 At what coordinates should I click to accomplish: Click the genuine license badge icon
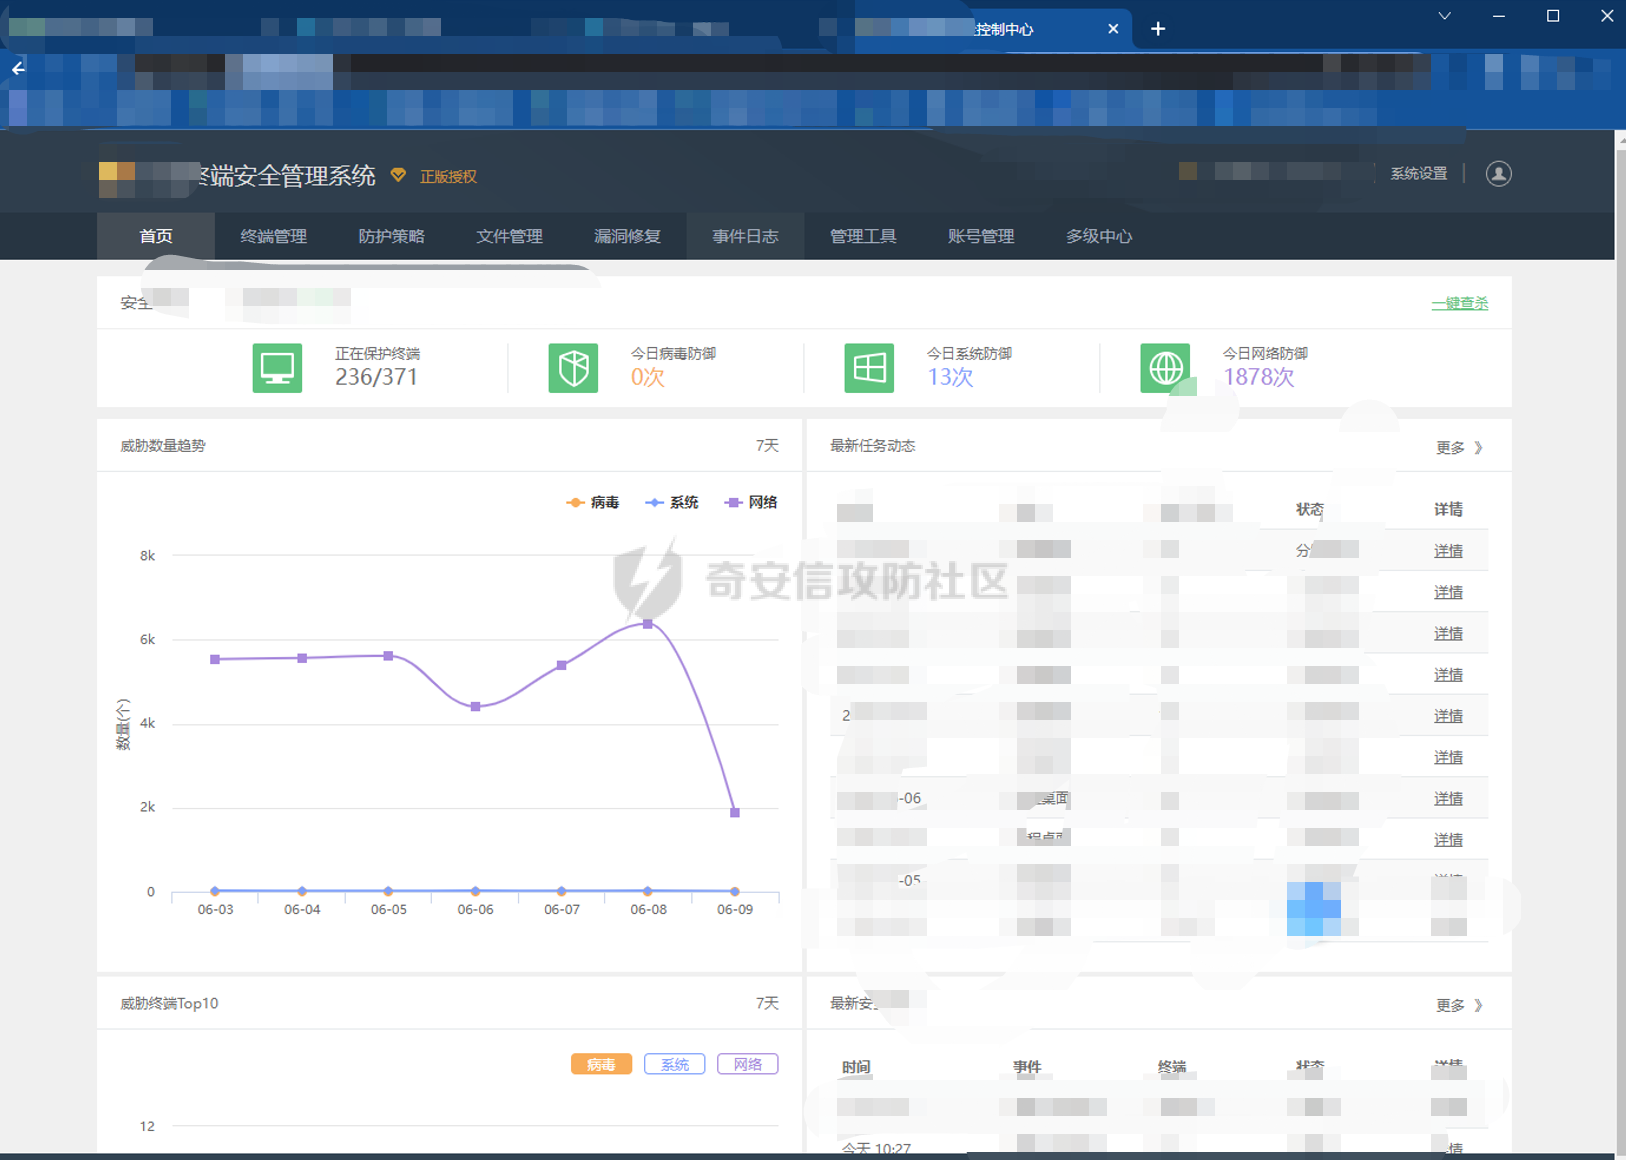coord(398,176)
